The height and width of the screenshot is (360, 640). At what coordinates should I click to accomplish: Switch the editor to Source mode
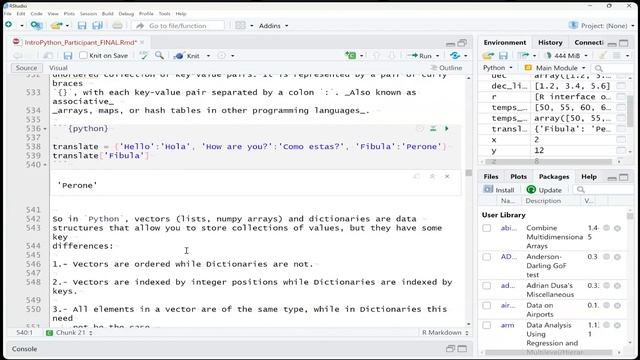click(x=27, y=68)
